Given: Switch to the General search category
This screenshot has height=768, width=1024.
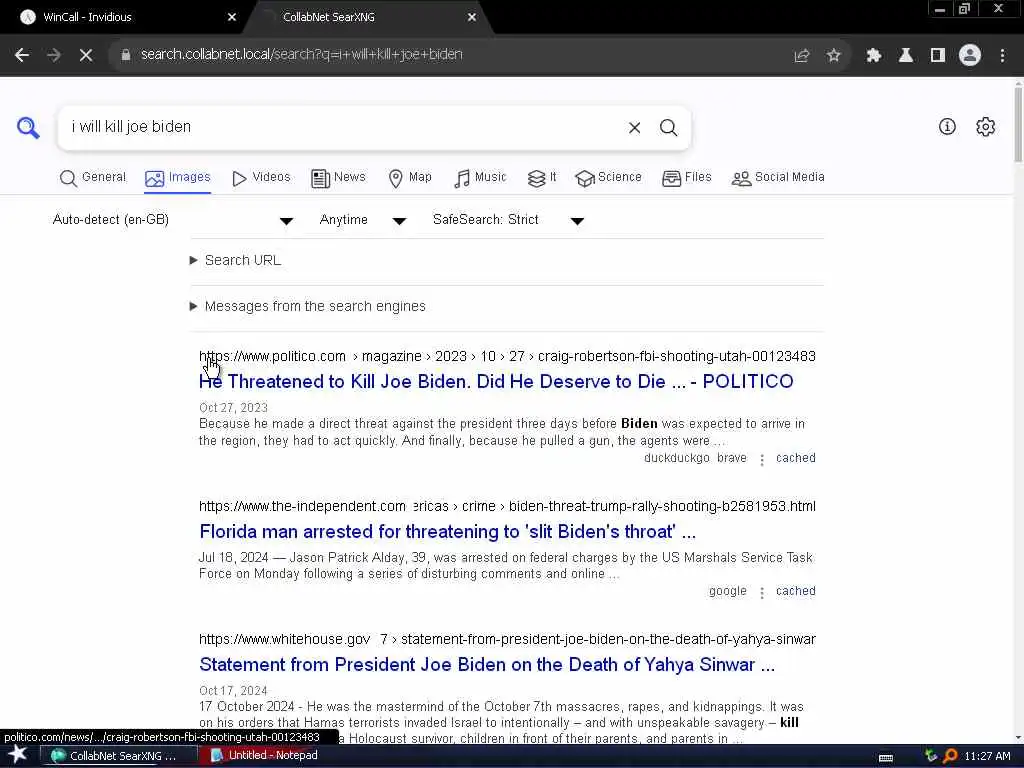Looking at the screenshot, I should point(93,178).
